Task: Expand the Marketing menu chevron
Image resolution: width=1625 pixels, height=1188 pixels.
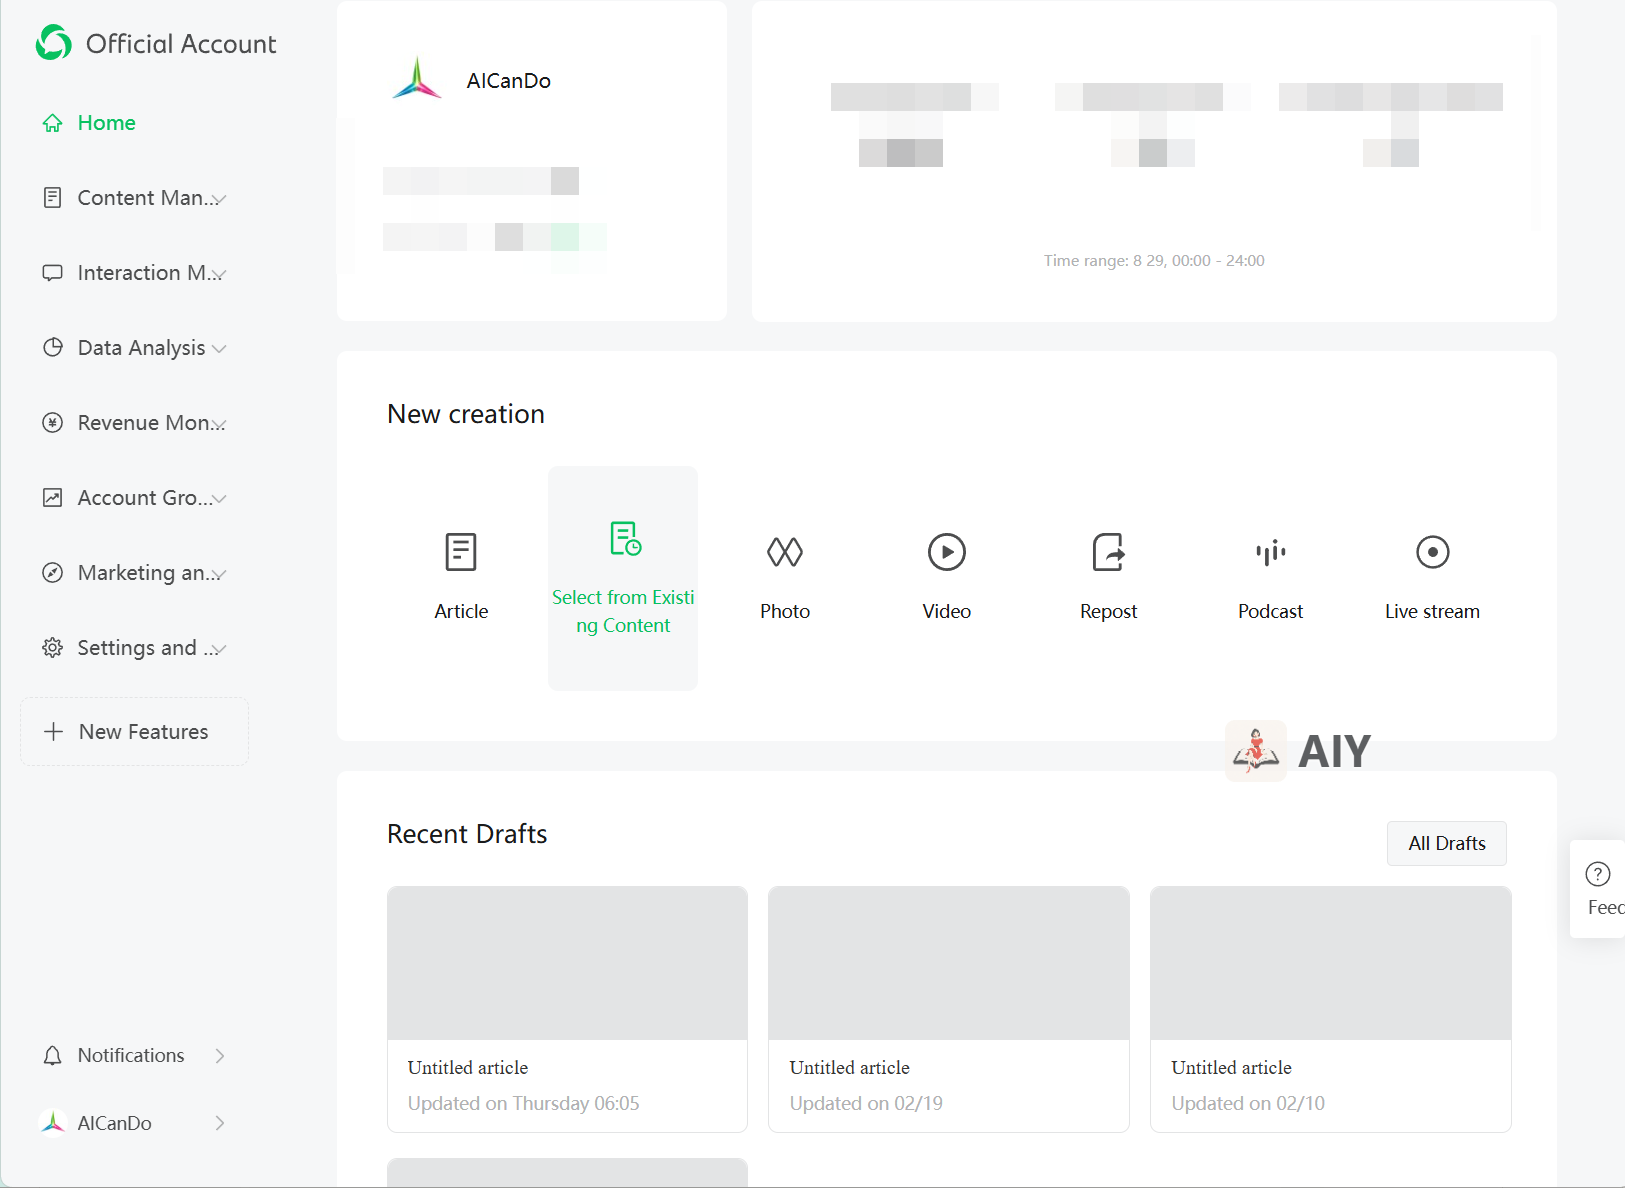Action: [219, 574]
